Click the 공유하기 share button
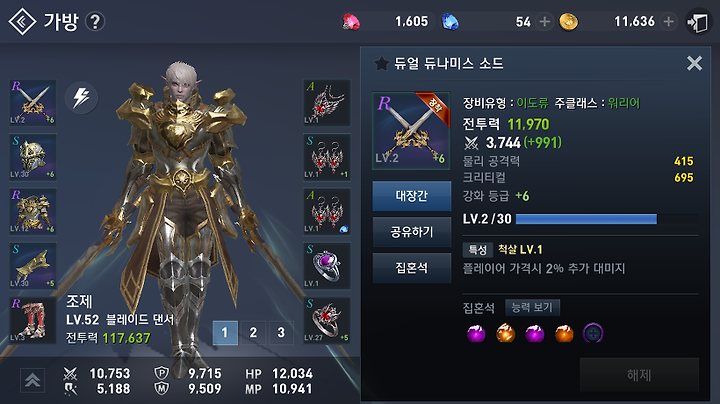The image size is (720, 404). point(411,232)
